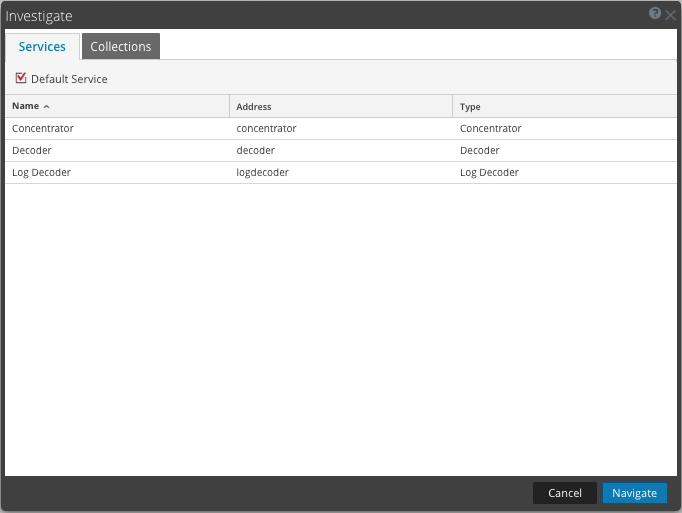The height and width of the screenshot is (513, 682).
Task: Open the Collections tab
Action: (x=120, y=47)
